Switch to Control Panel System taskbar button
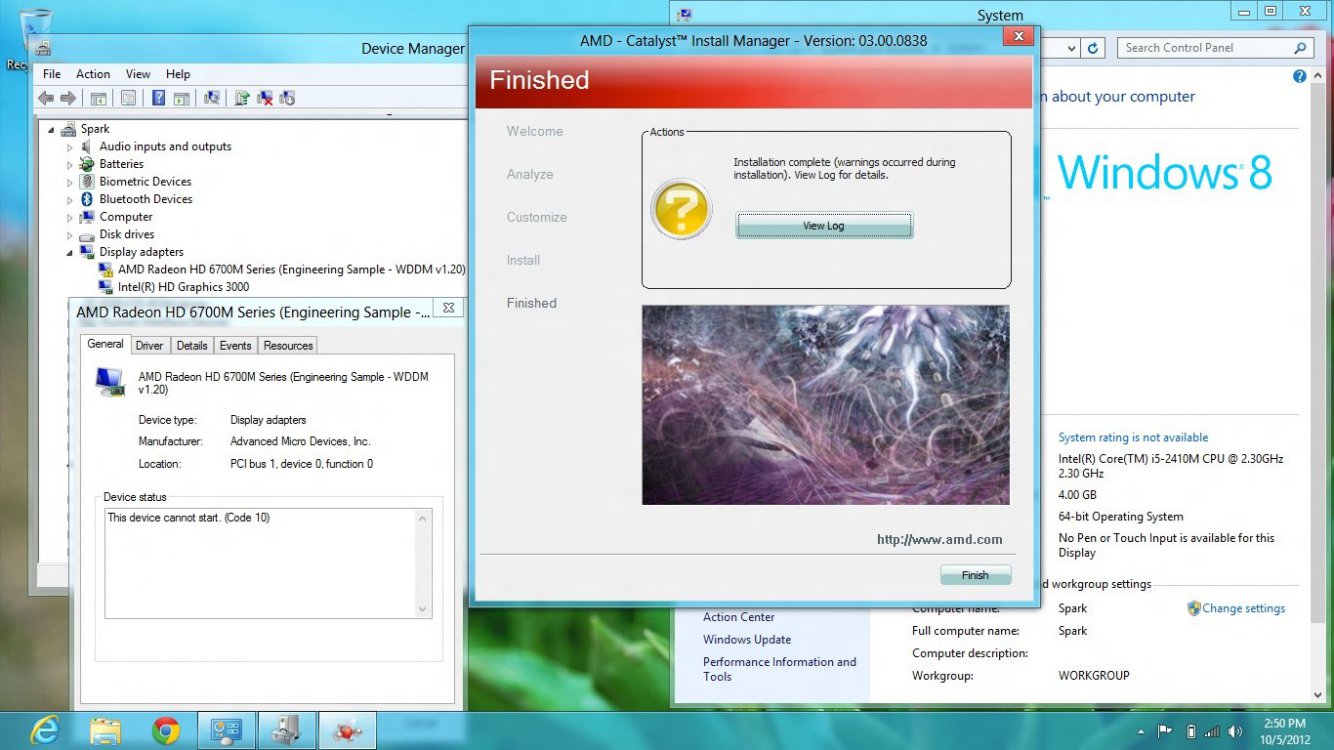Image resolution: width=1334 pixels, height=750 pixels. coord(226,731)
